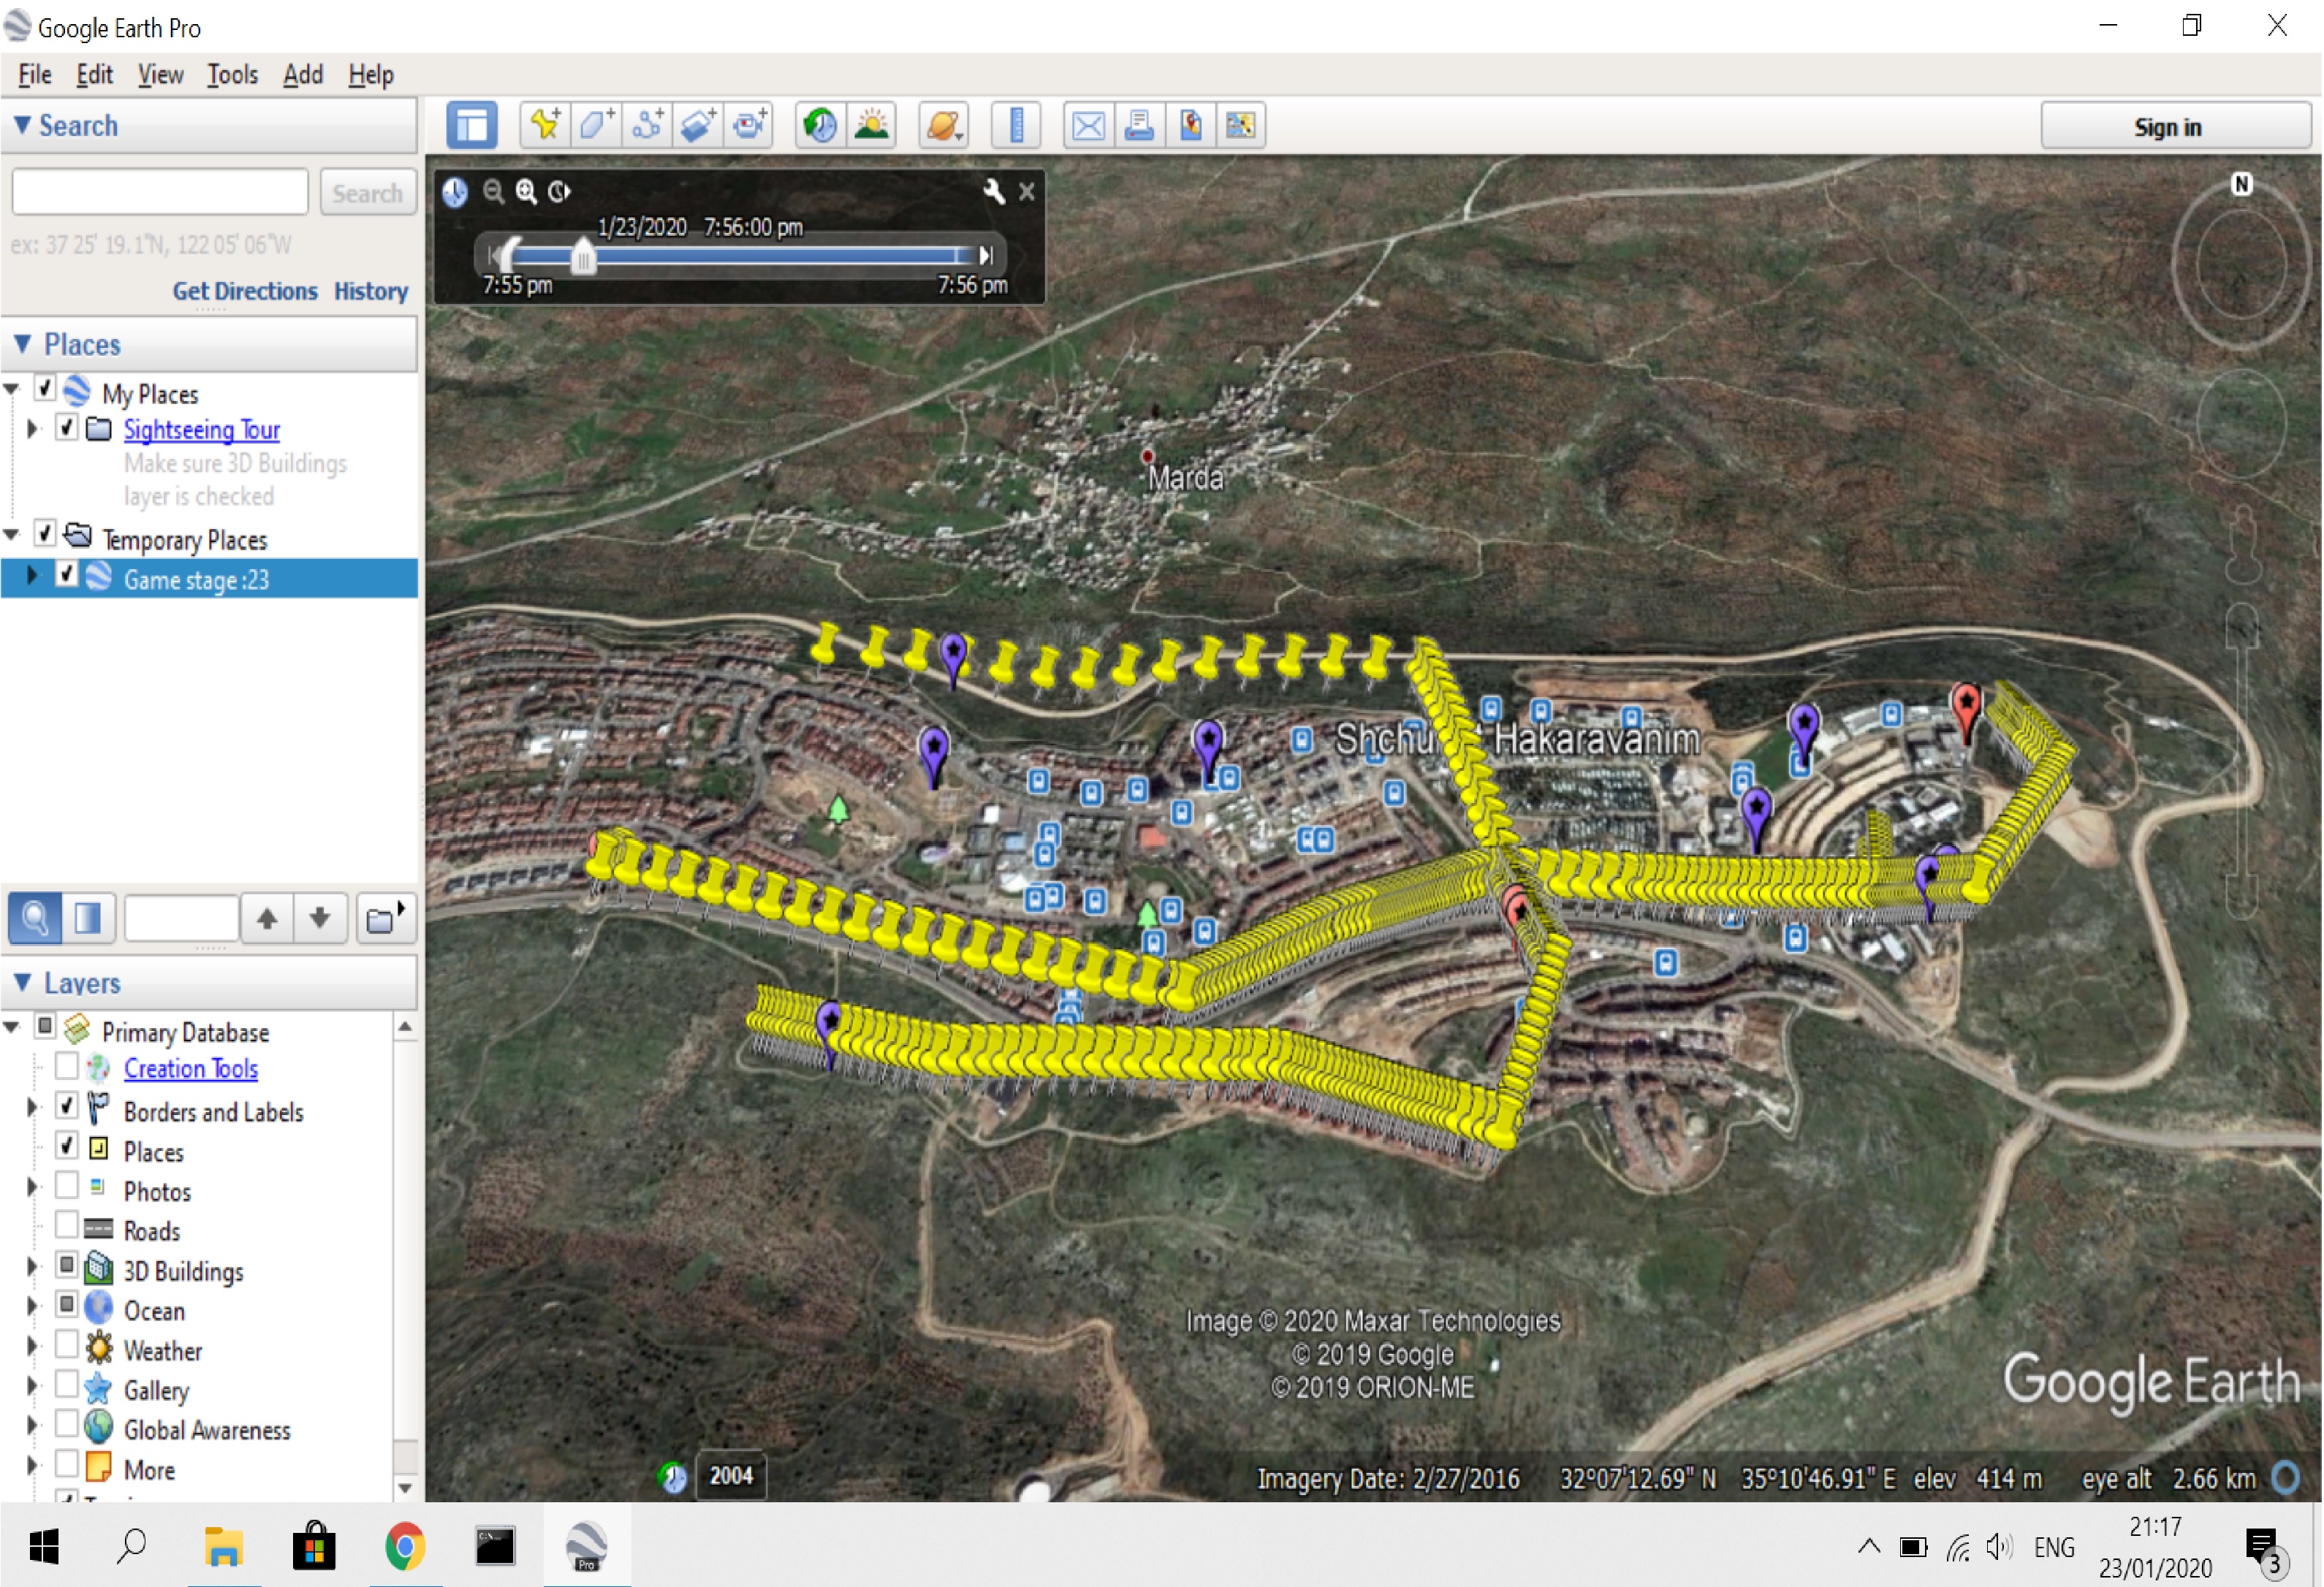Uncheck the Game stage :23 checkbox
The height and width of the screenshot is (1587, 2324).
(x=67, y=575)
